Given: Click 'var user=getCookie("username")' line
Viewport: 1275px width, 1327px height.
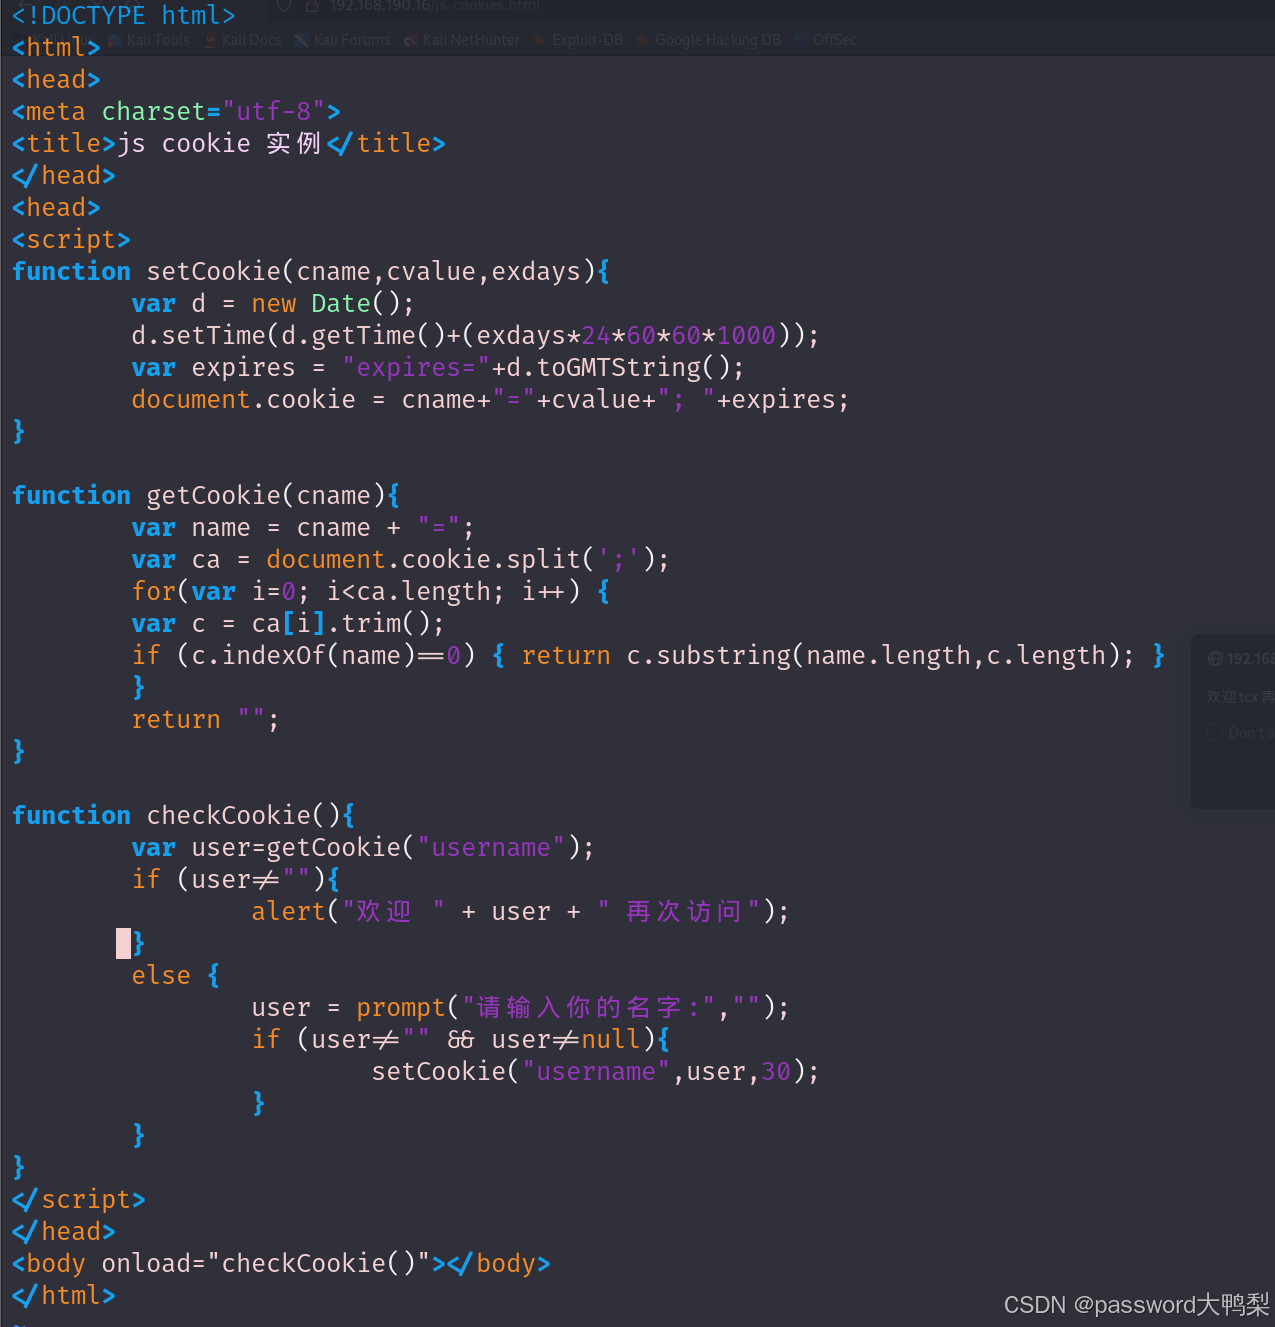Looking at the screenshot, I should (x=363, y=847).
